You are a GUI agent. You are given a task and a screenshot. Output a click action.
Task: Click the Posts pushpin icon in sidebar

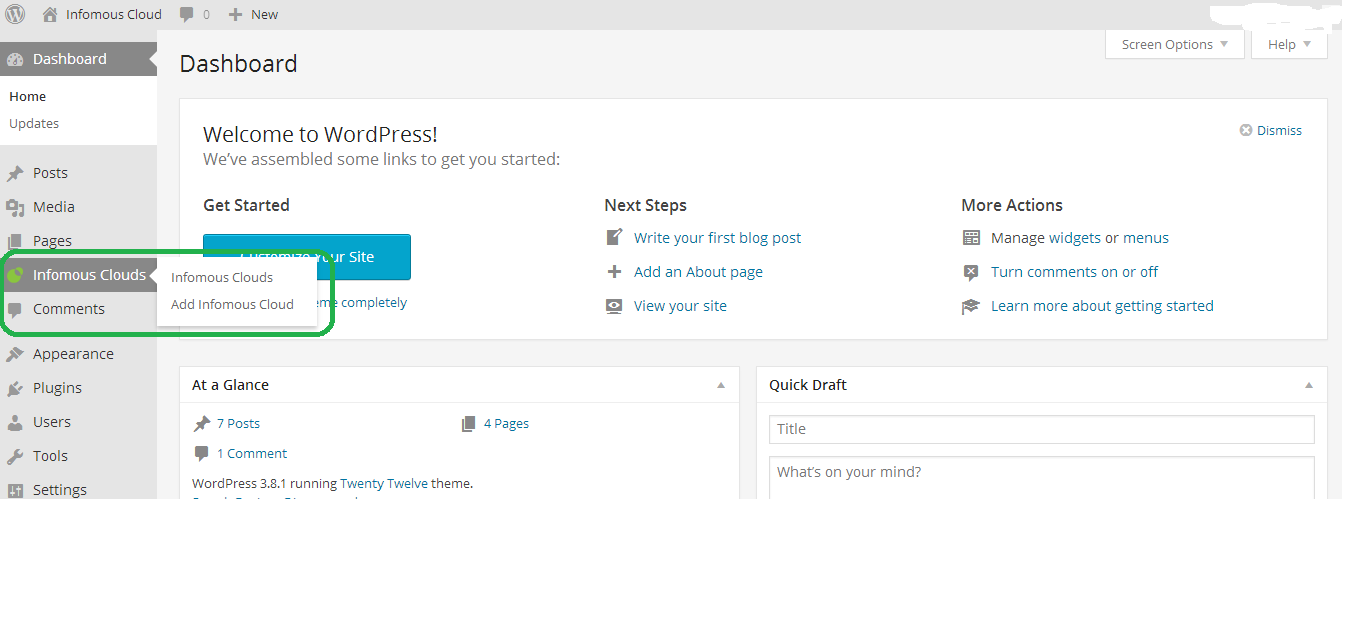(15, 173)
